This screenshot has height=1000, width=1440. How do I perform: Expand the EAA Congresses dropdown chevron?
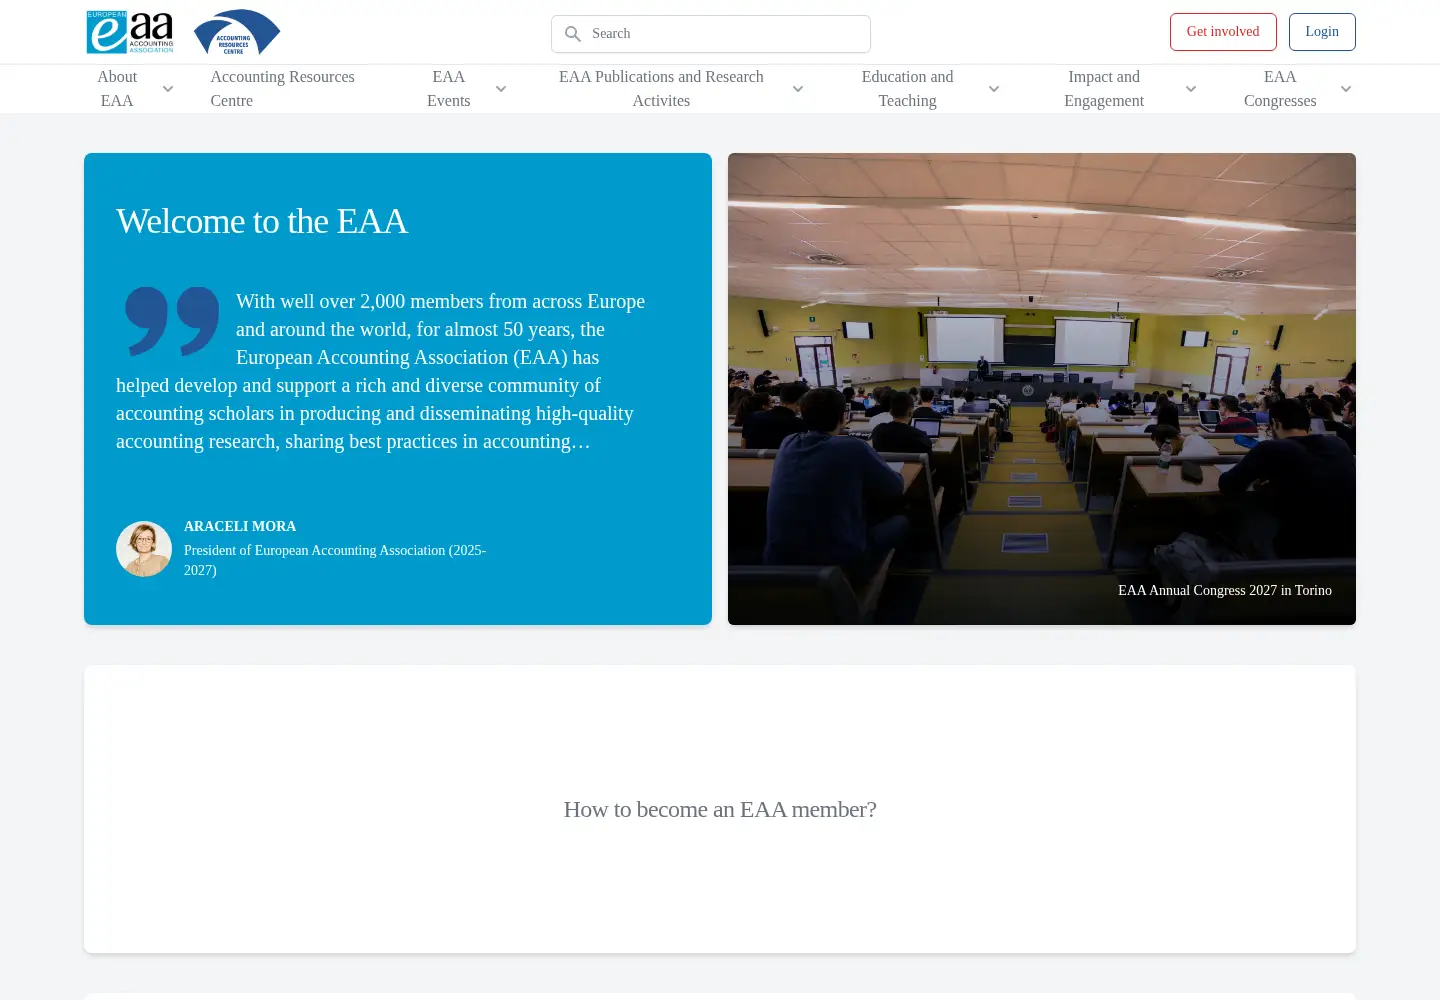[1346, 89]
